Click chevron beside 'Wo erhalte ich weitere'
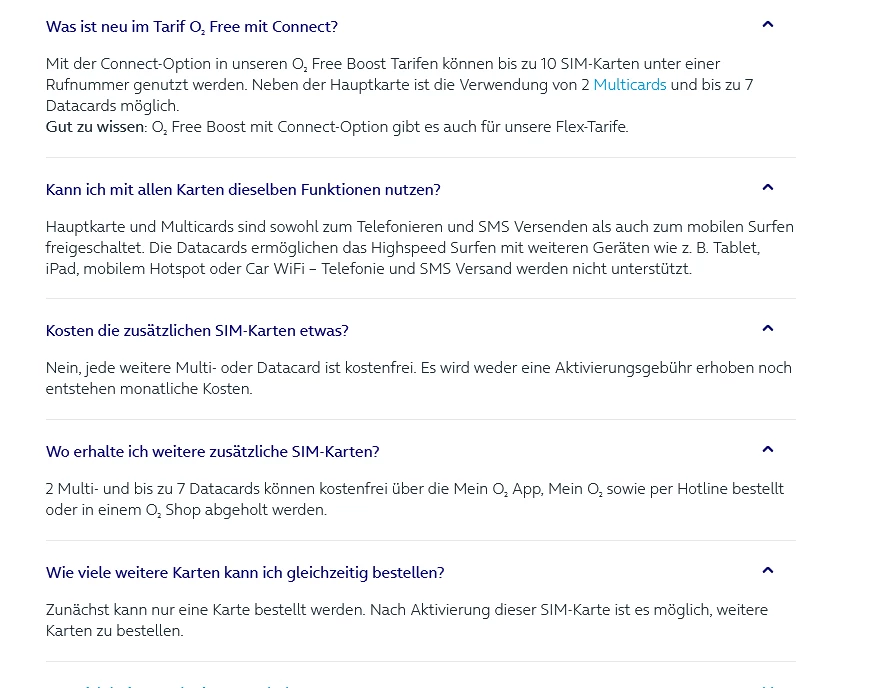The height and width of the screenshot is (688, 883). pos(767,450)
